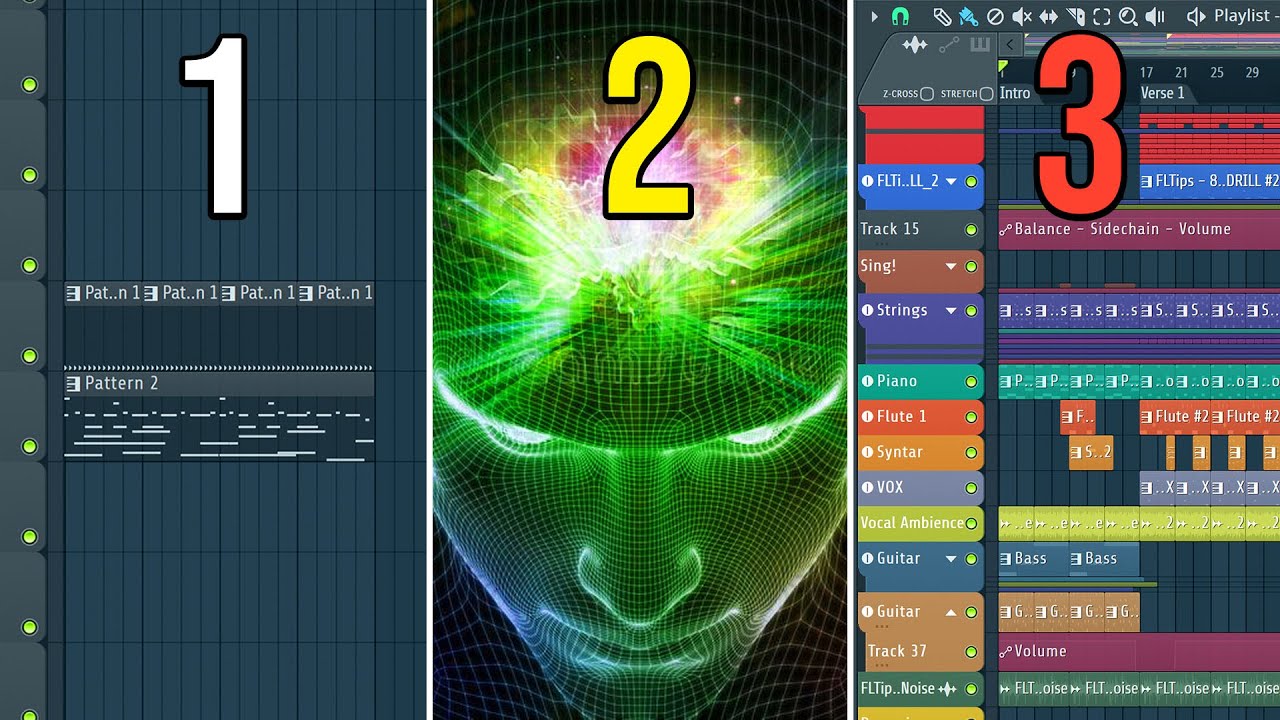
Task: Click bar 21 on the timeline ruler
Action: (1181, 72)
